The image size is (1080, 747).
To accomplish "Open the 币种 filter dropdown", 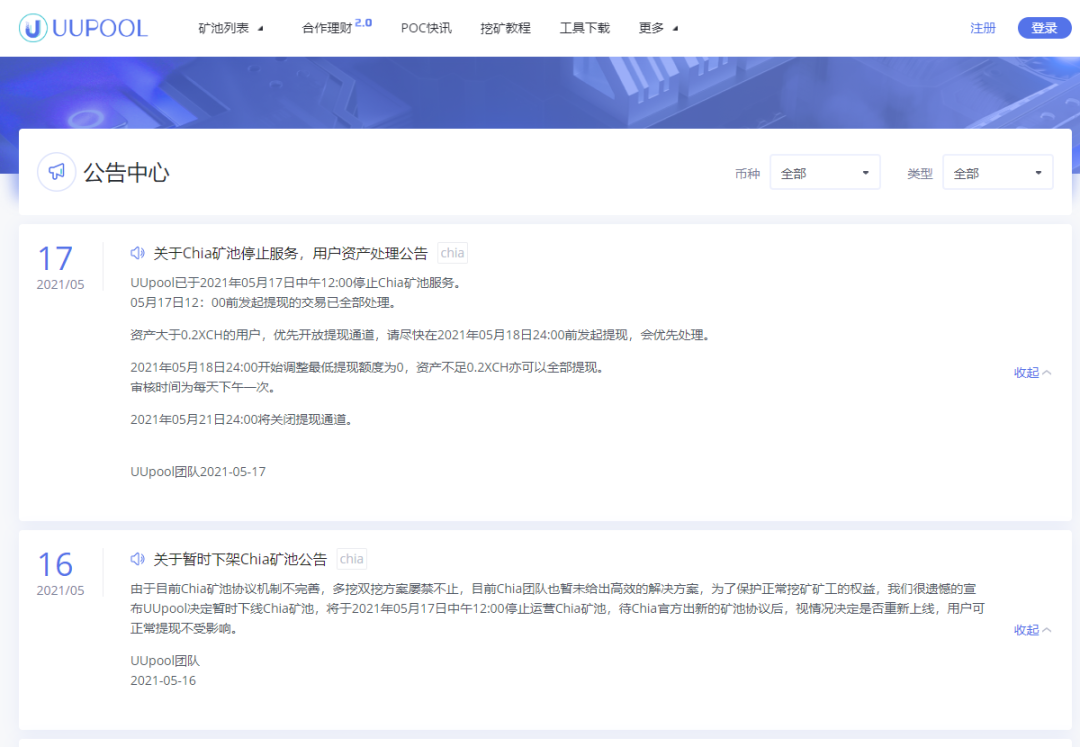I will [x=824, y=171].
